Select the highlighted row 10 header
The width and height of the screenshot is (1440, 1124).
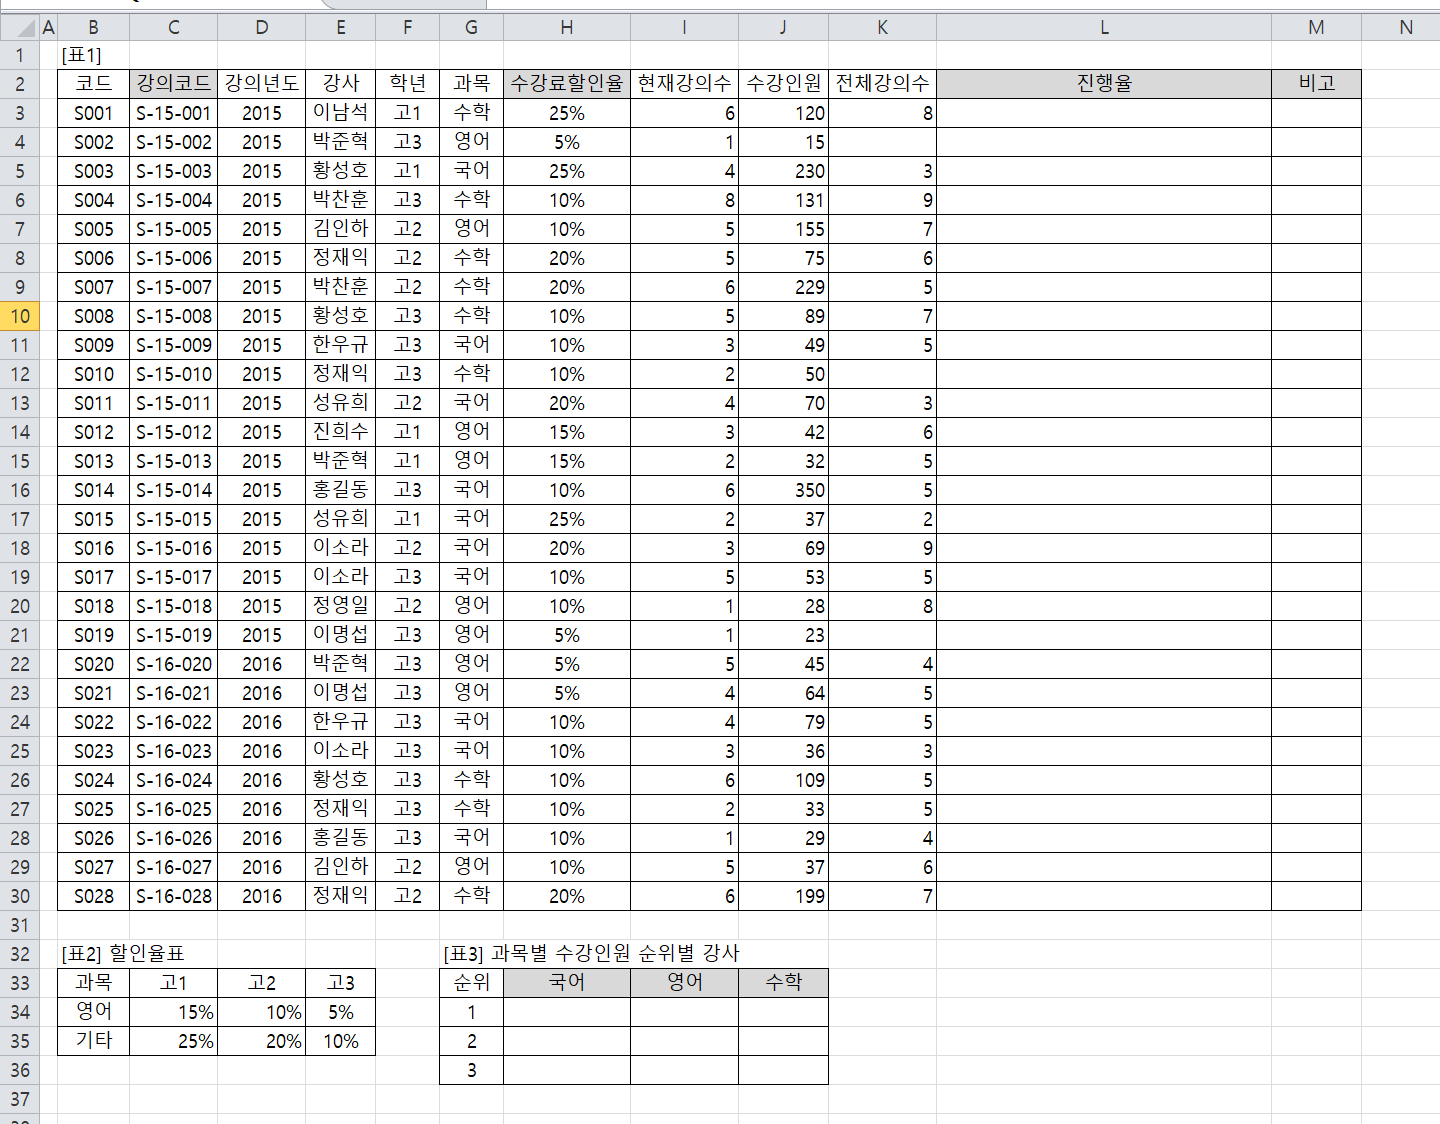coord(20,317)
